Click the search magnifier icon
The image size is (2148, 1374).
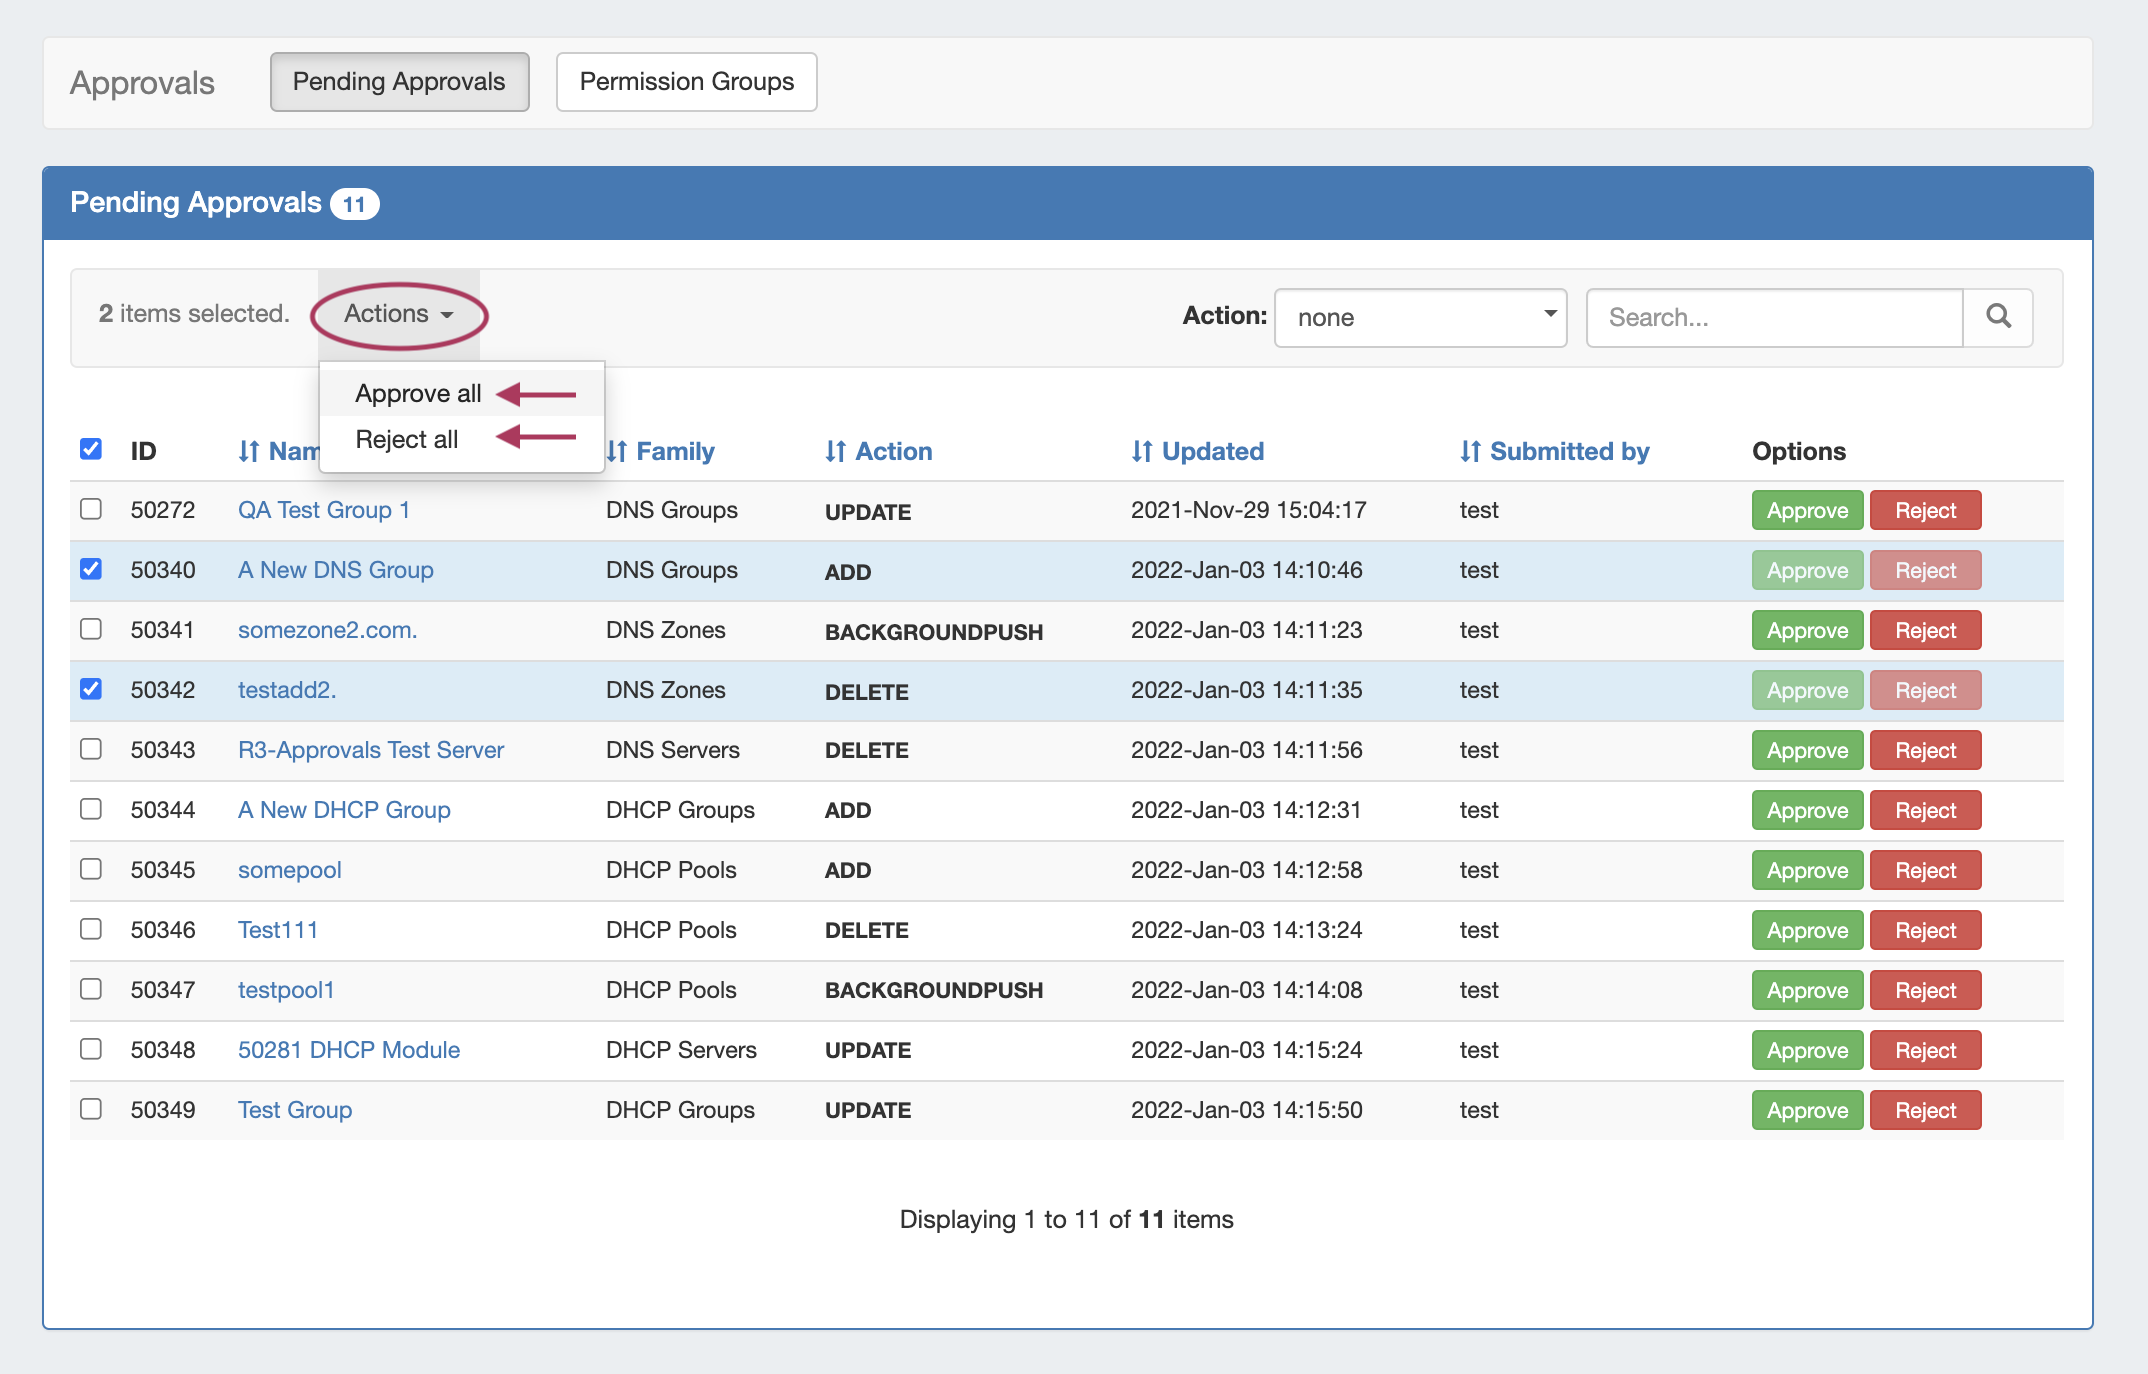1997,317
